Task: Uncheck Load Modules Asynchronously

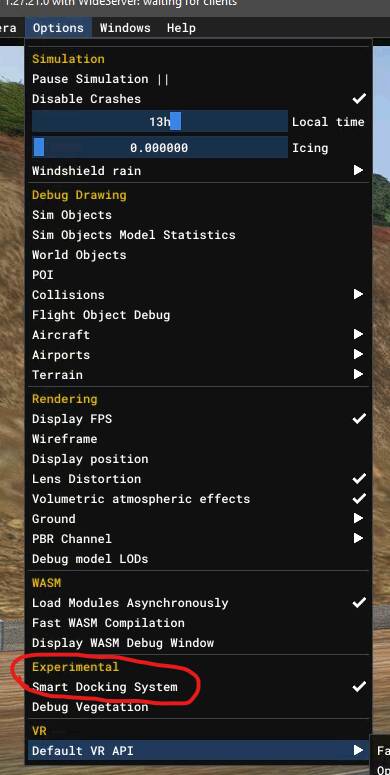Action: click(199, 603)
